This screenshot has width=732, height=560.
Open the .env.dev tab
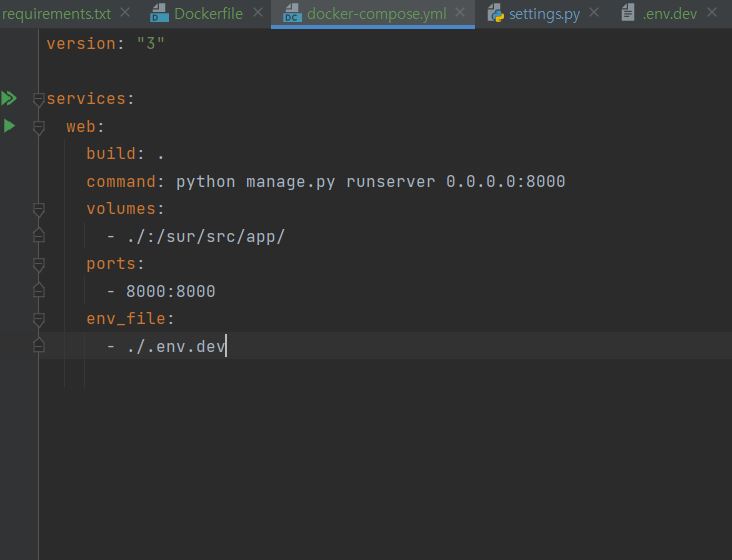(670, 14)
